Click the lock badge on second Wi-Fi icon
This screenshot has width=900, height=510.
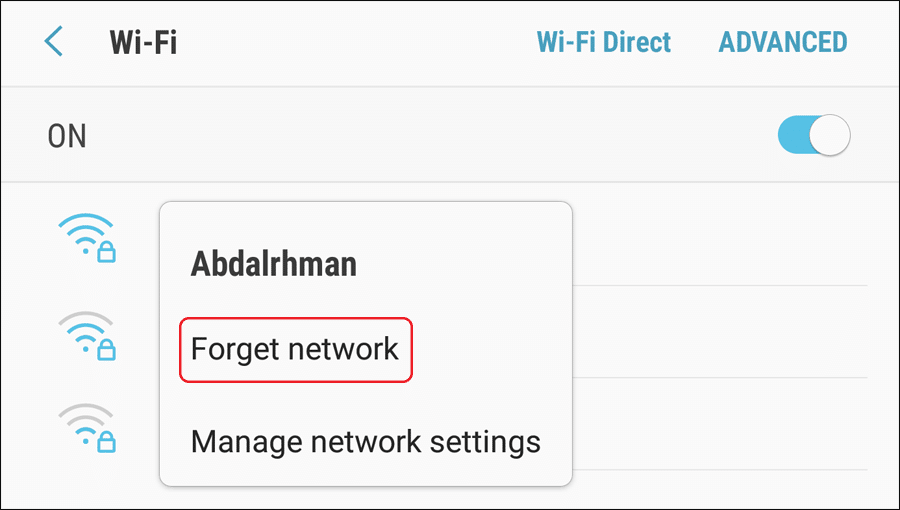pyautogui.click(x=106, y=349)
